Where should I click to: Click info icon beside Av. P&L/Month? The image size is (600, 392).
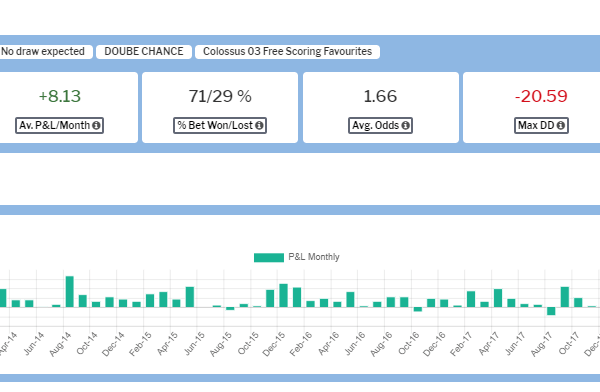pos(96,126)
